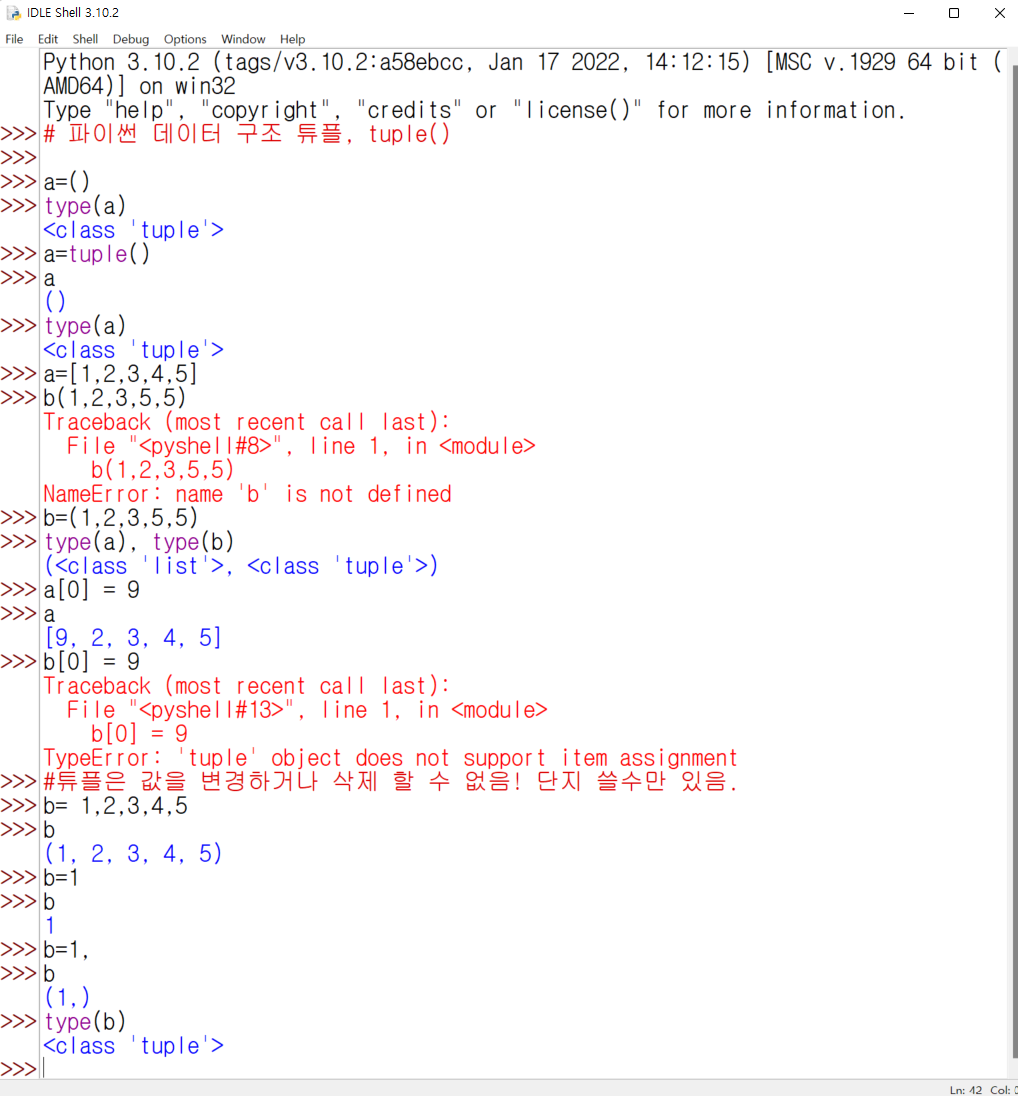1018x1096 pixels.
Task: Click the 'File "<pyshell#8>"' traceback line
Action: pos(301,446)
